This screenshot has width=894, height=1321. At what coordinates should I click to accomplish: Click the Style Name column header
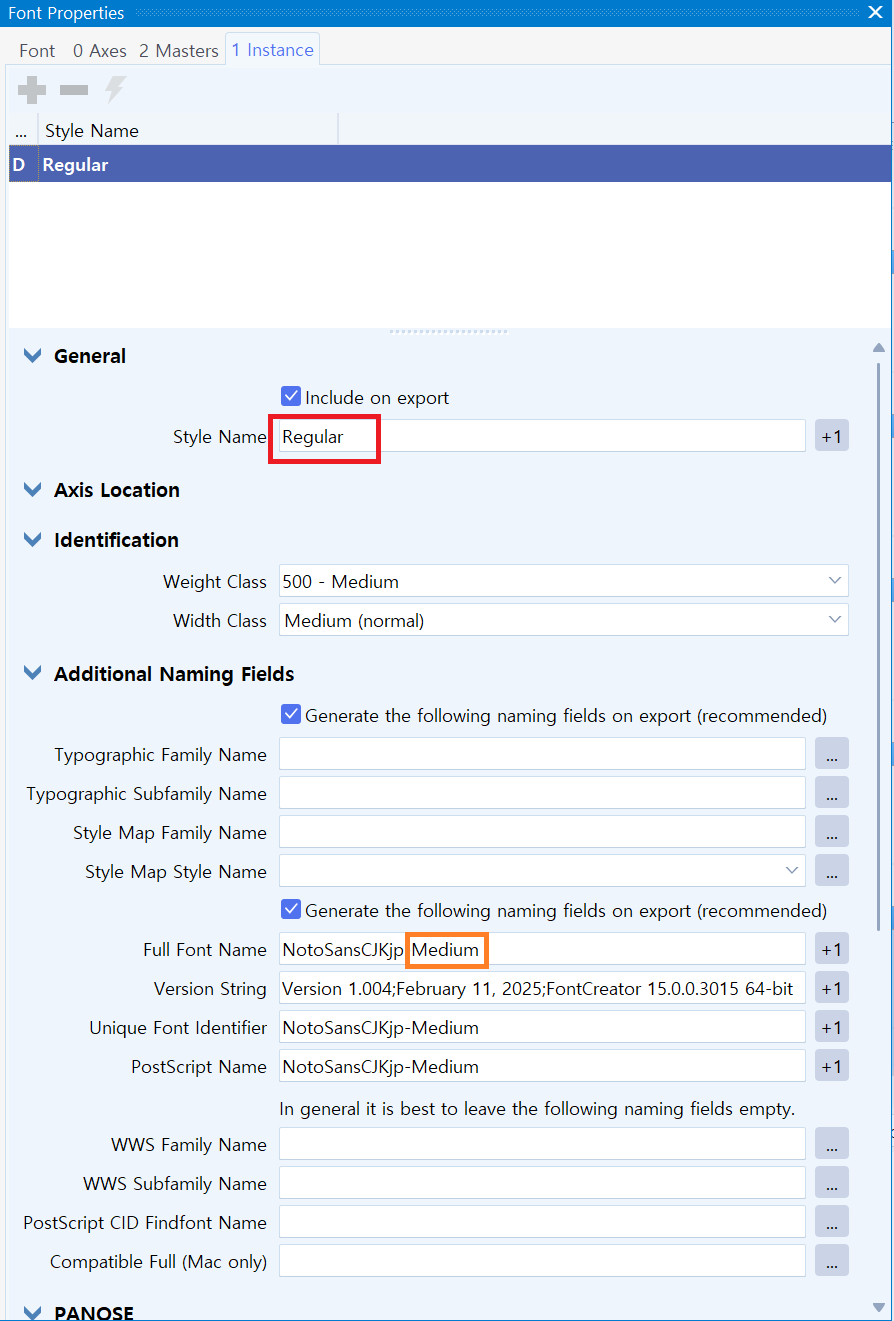tap(188, 131)
